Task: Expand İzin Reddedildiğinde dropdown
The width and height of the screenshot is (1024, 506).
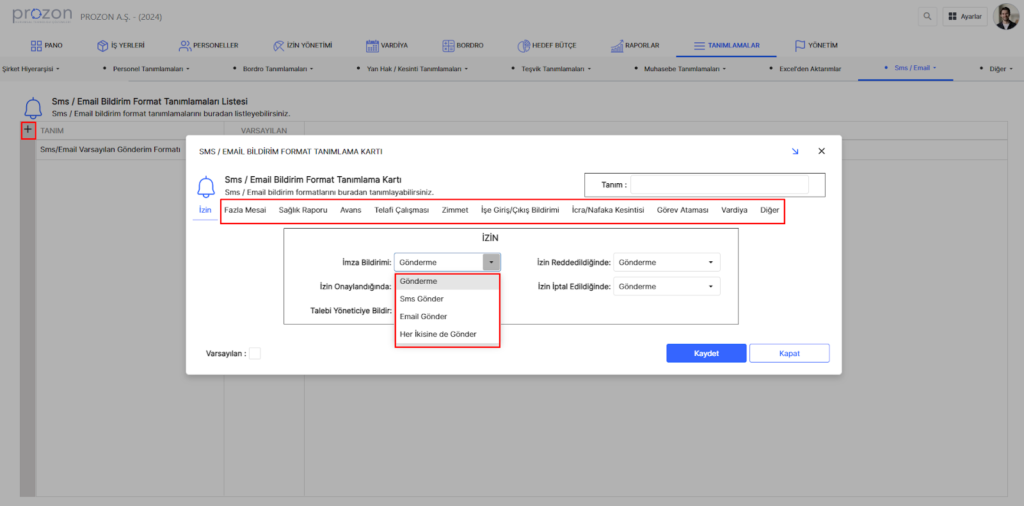Action: 665,262
